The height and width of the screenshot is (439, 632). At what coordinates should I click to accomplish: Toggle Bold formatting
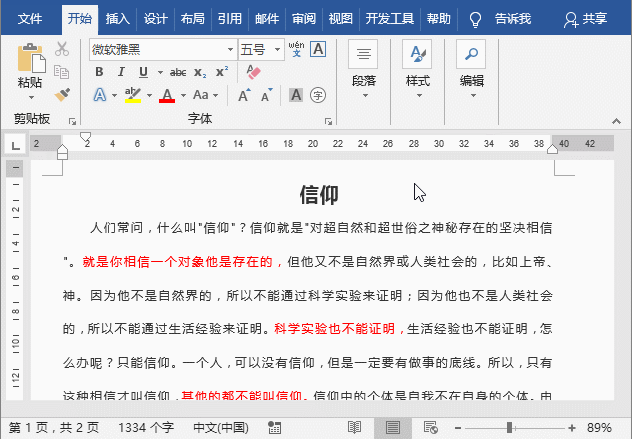point(98,72)
